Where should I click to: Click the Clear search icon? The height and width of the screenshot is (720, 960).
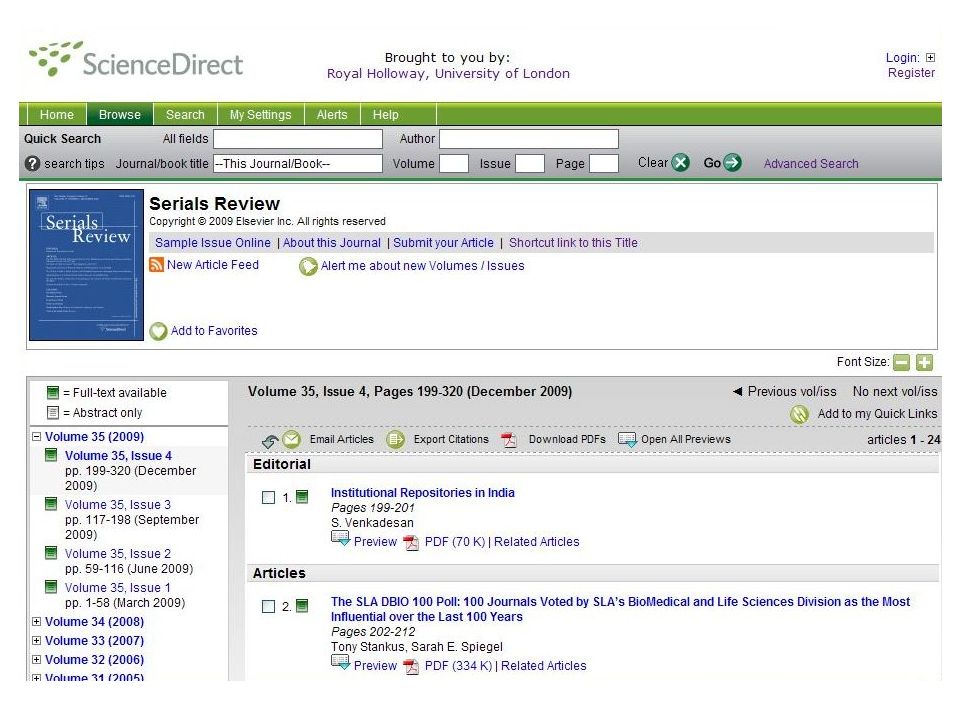[680, 163]
